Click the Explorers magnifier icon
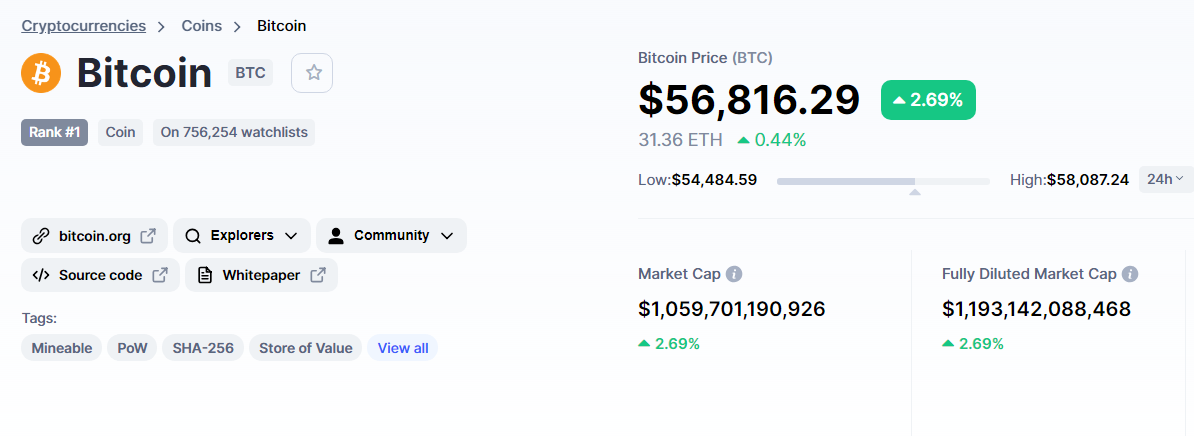The width and height of the screenshot is (1194, 436). point(193,236)
